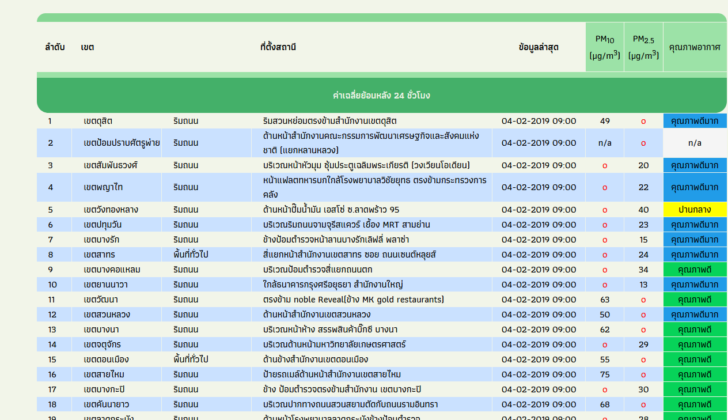Select district name เขตดุสิต
Screen dimensions: 728x420
click(x=98, y=121)
